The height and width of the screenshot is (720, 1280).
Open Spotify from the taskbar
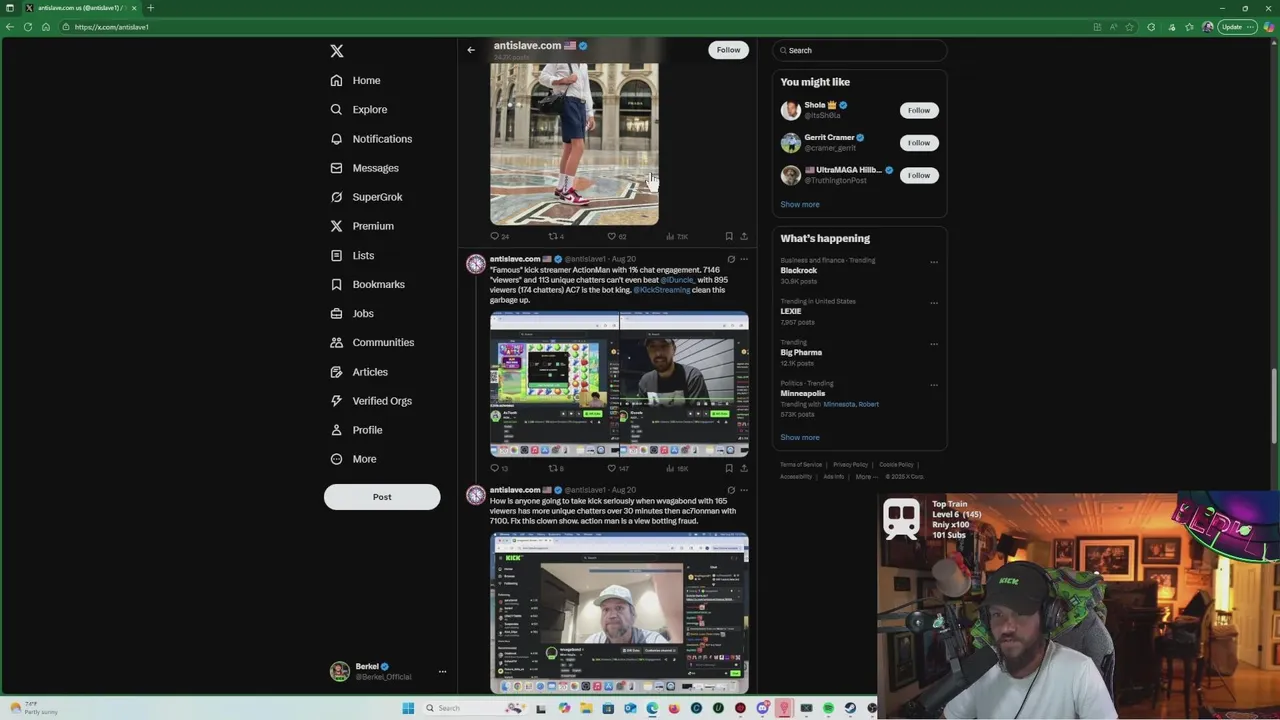tap(828, 708)
